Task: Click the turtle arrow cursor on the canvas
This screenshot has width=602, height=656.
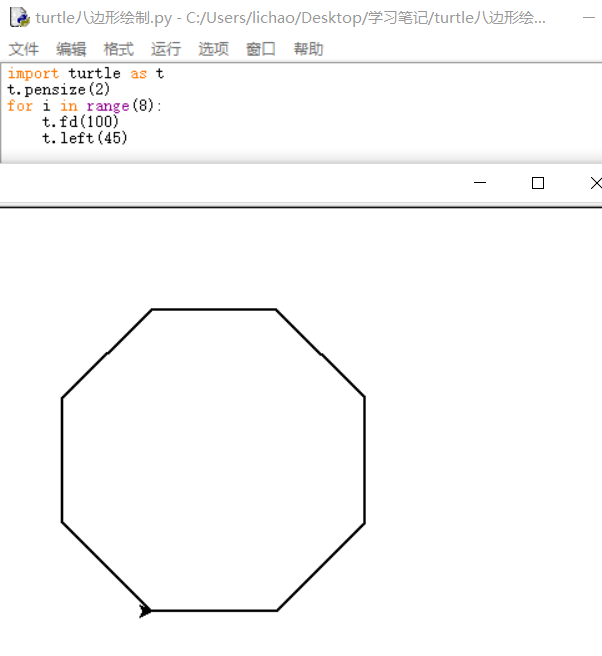Action: tap(145, 611)
